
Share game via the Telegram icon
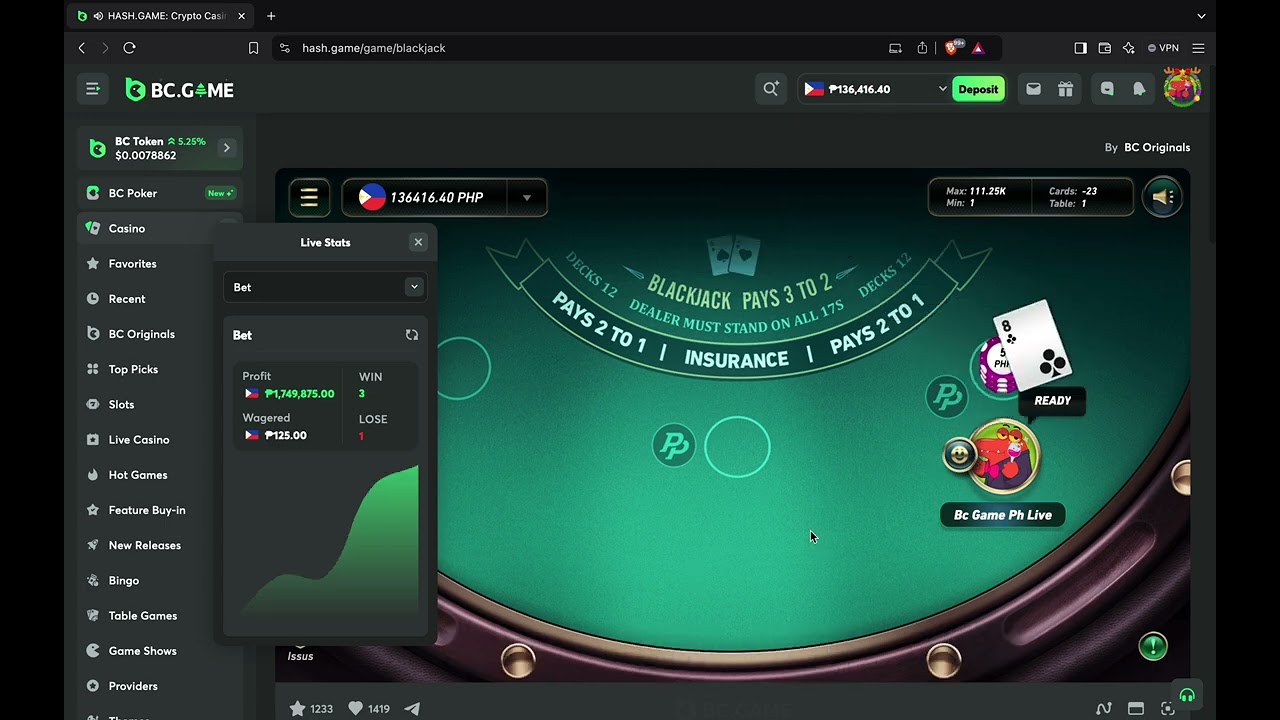point(412,708)
